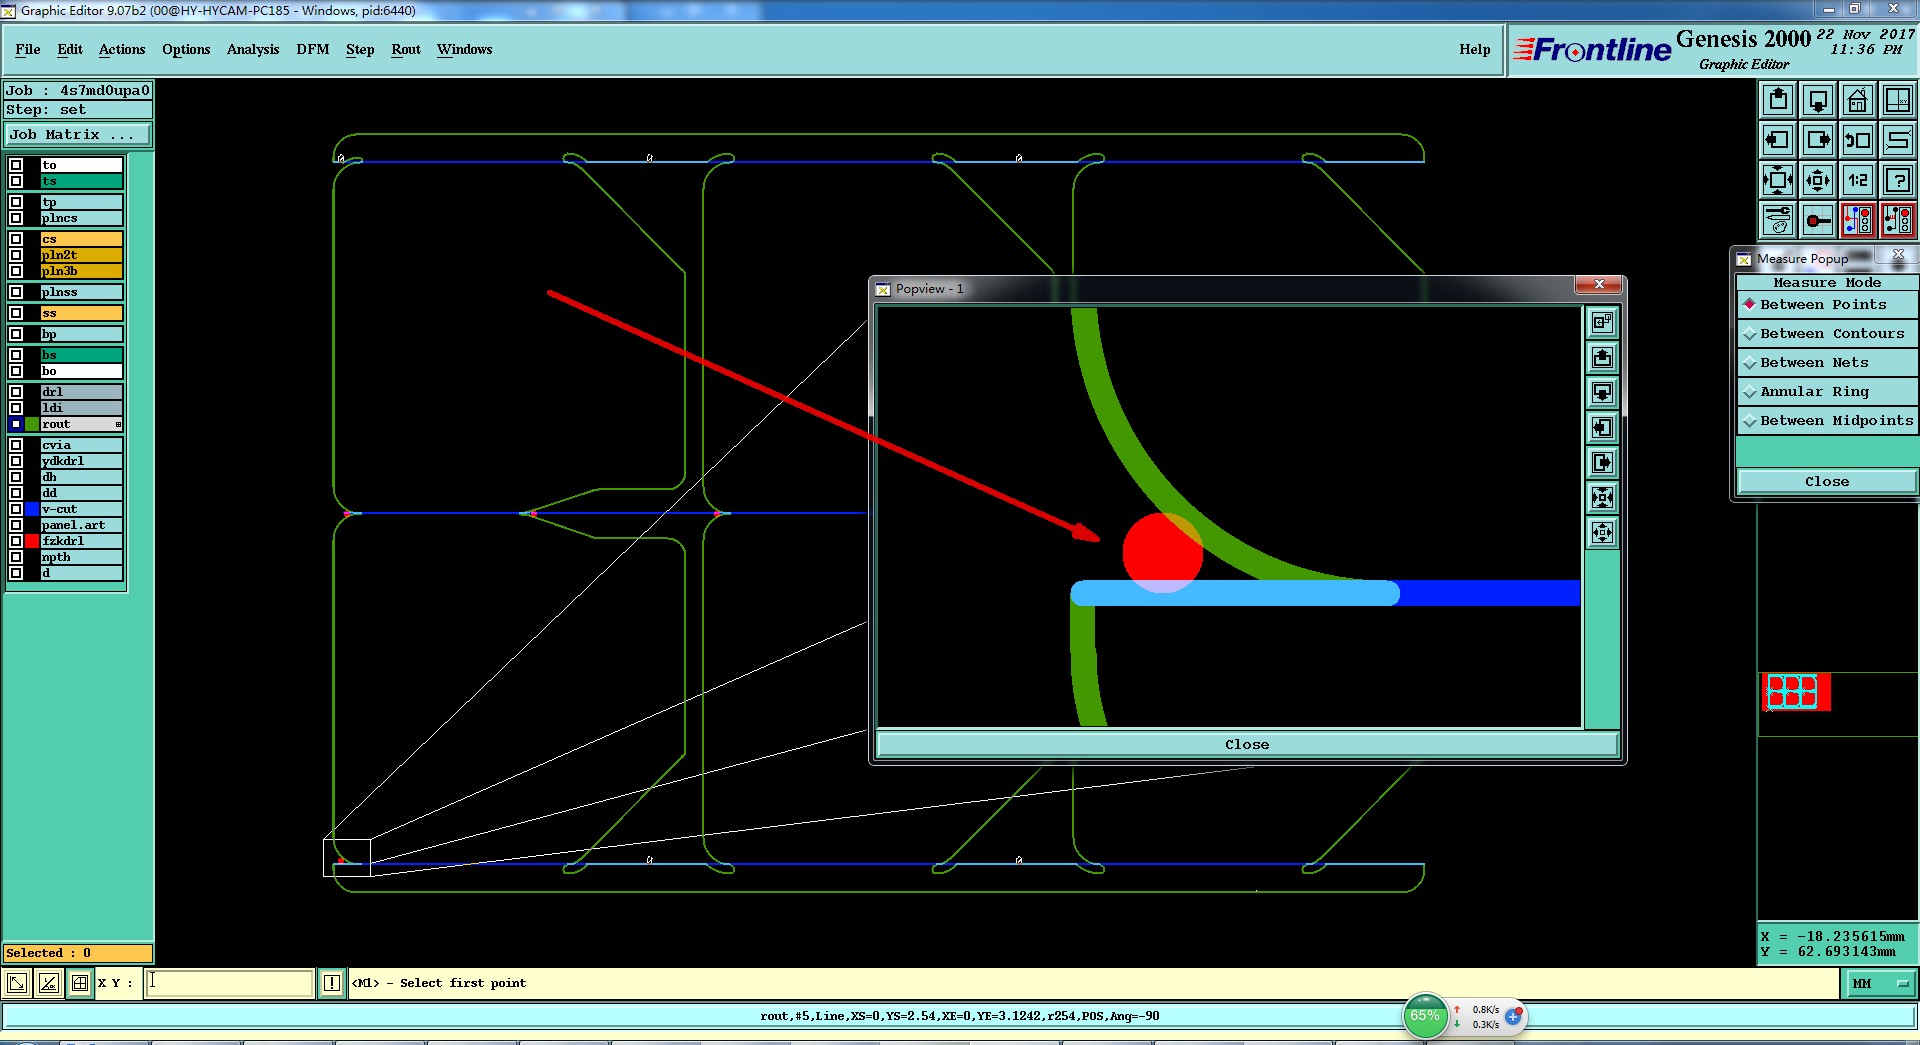1920x1045 pixels.
Task: Toggle display checkbox for layer 'fzkdrl'
Action: tap(16, 541)
